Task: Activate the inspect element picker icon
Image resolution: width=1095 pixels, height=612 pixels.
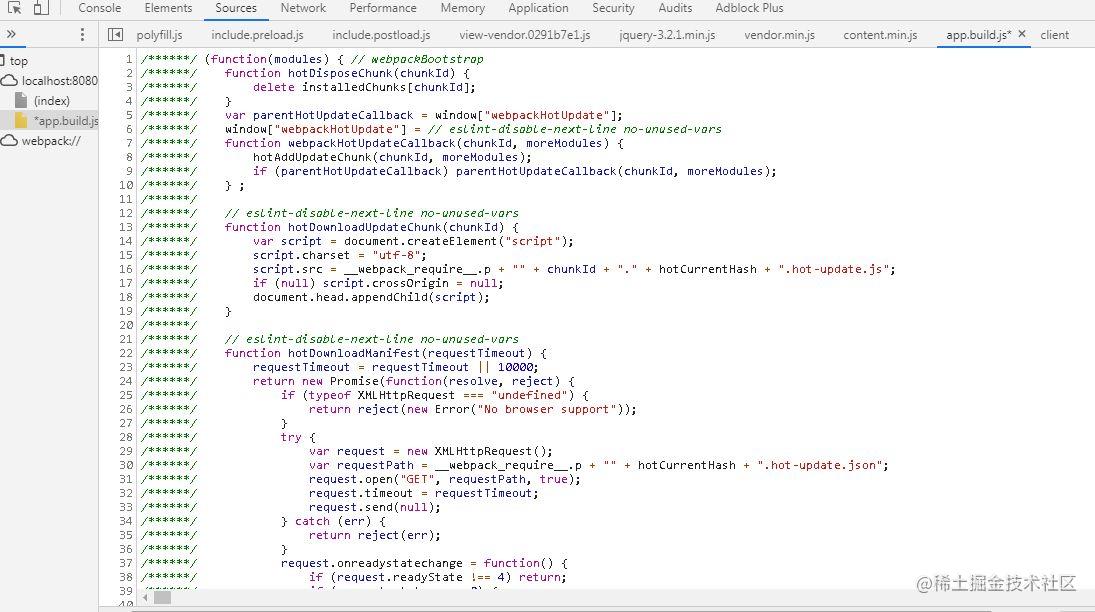Action: point(15,8)
